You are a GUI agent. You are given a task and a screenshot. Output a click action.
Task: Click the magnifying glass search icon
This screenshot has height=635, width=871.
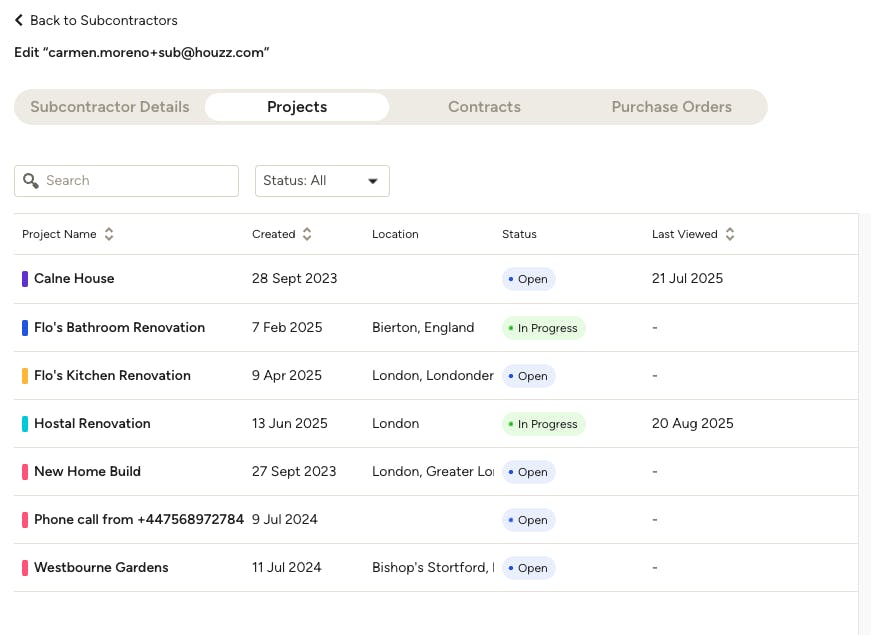31,181
